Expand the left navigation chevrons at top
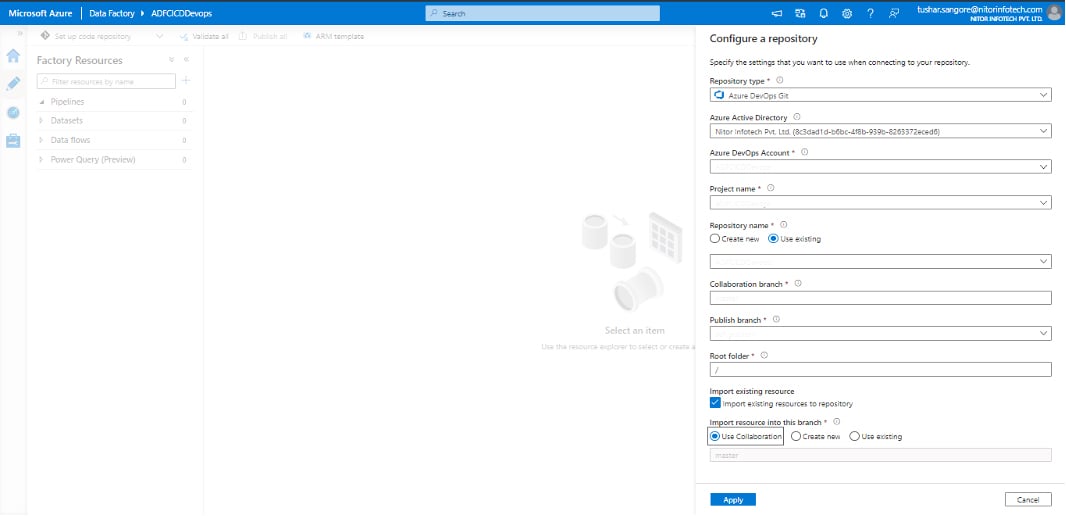The width and height of the screenshot is (1066, 516). [20, 33]
